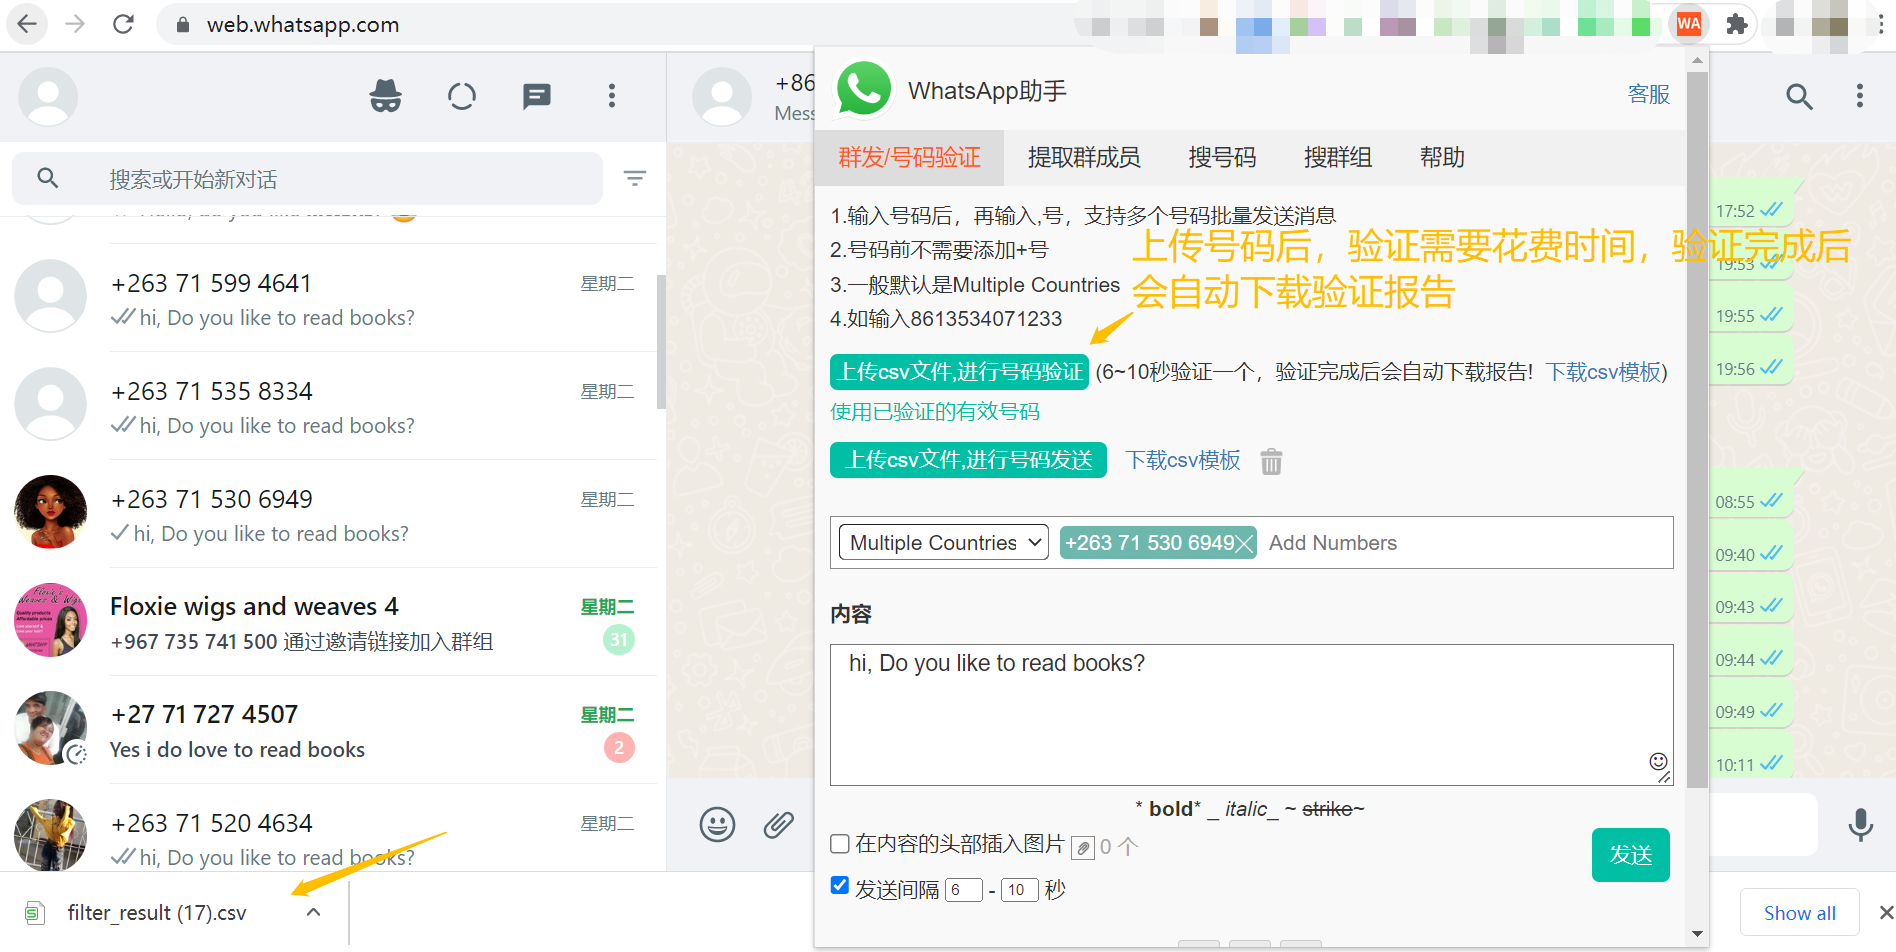Click the 发送 send button
The image size is (1896, 952).
[x=1630, y=855]
